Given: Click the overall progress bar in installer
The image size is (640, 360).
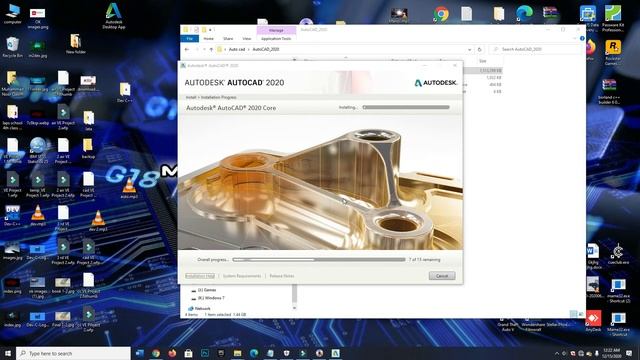Looking at the screenshot, I should (319, 260).
